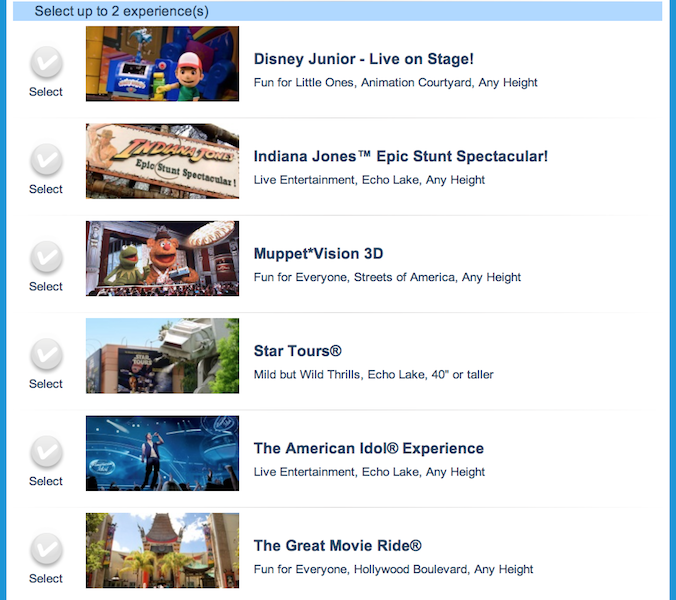The image size is (676, 600).
Task: Open the American Idol stage thumbnail
Action: pos(162,453)
